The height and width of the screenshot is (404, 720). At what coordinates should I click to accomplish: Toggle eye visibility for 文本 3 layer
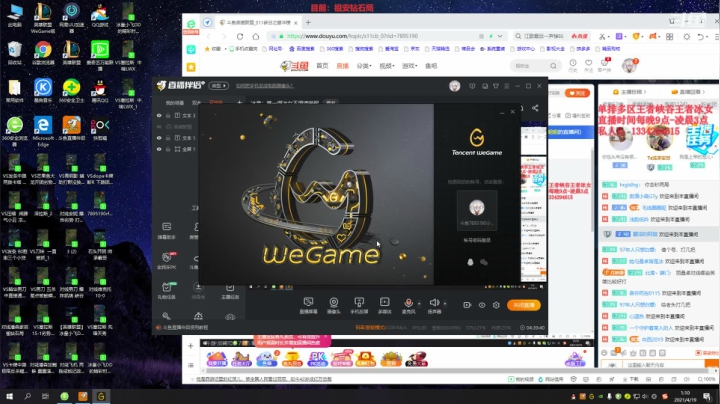[x=159, y=116]
